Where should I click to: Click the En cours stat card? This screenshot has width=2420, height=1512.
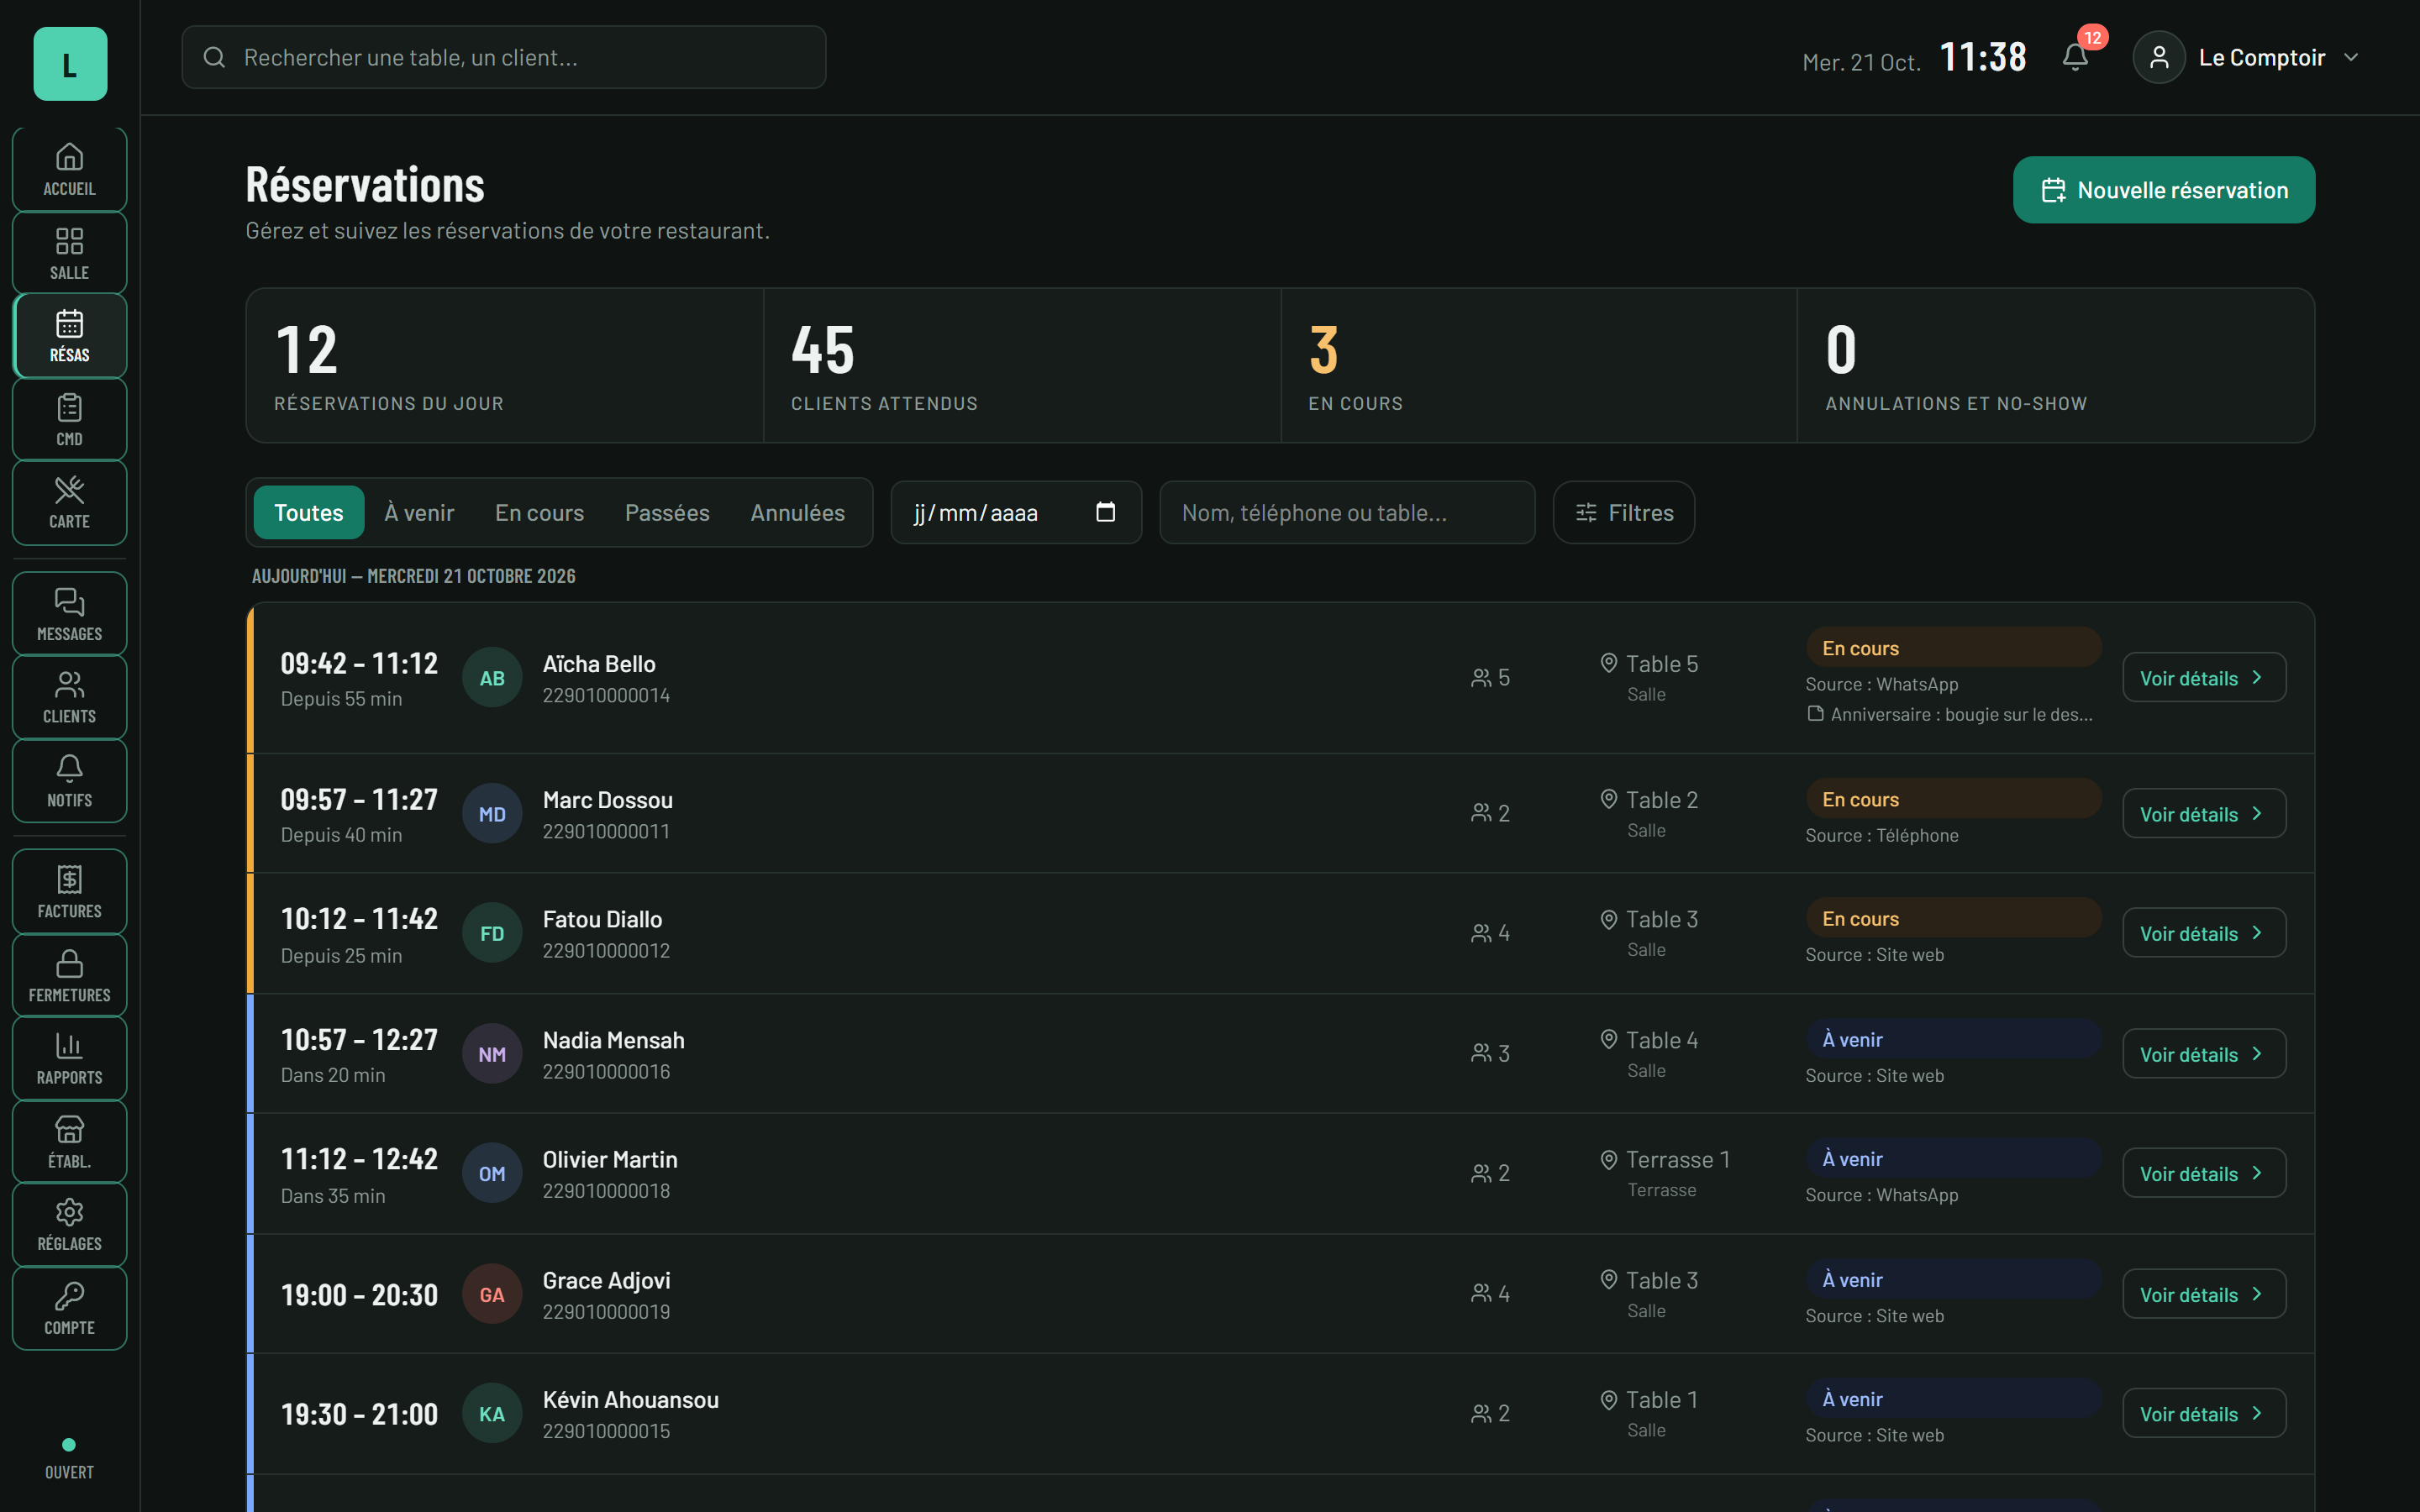tap(1538, 366)
